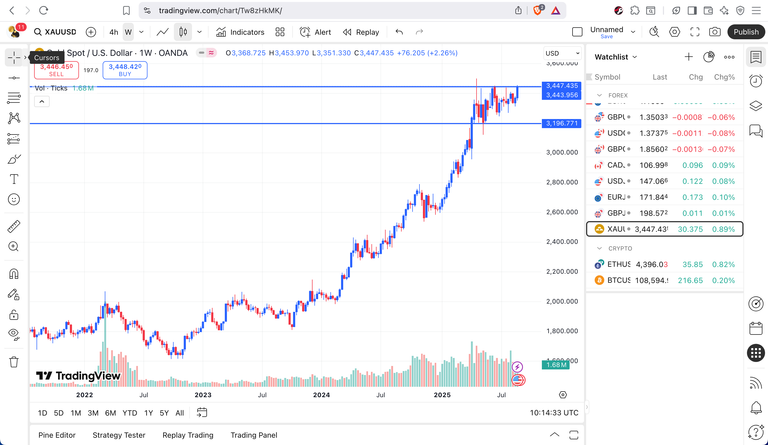768x445 pixels.
Task: Toggle hide all drawings eye icon
Action: click(14, 335)
